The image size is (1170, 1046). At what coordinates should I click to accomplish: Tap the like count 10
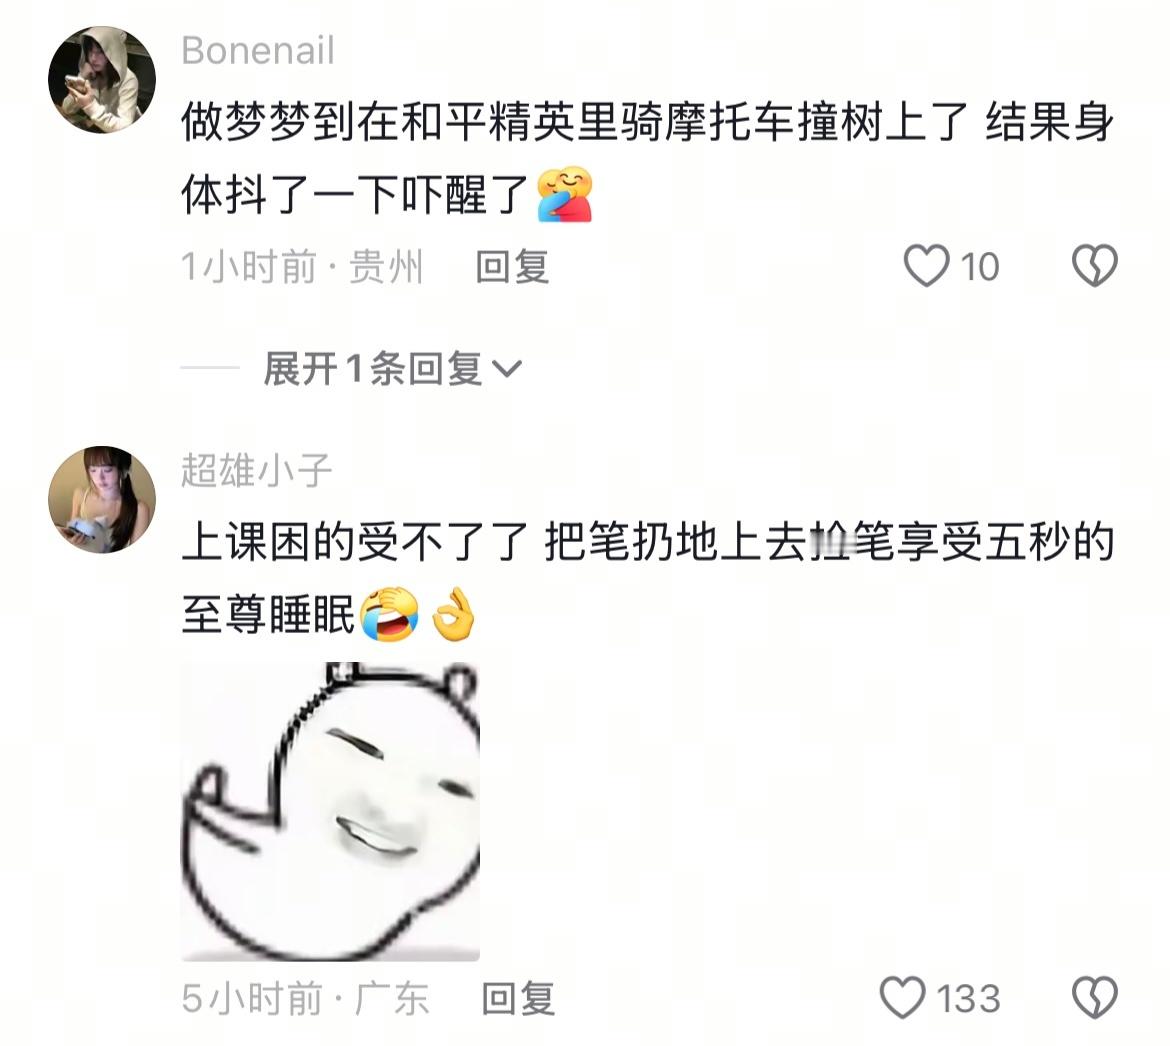[979, 266]
